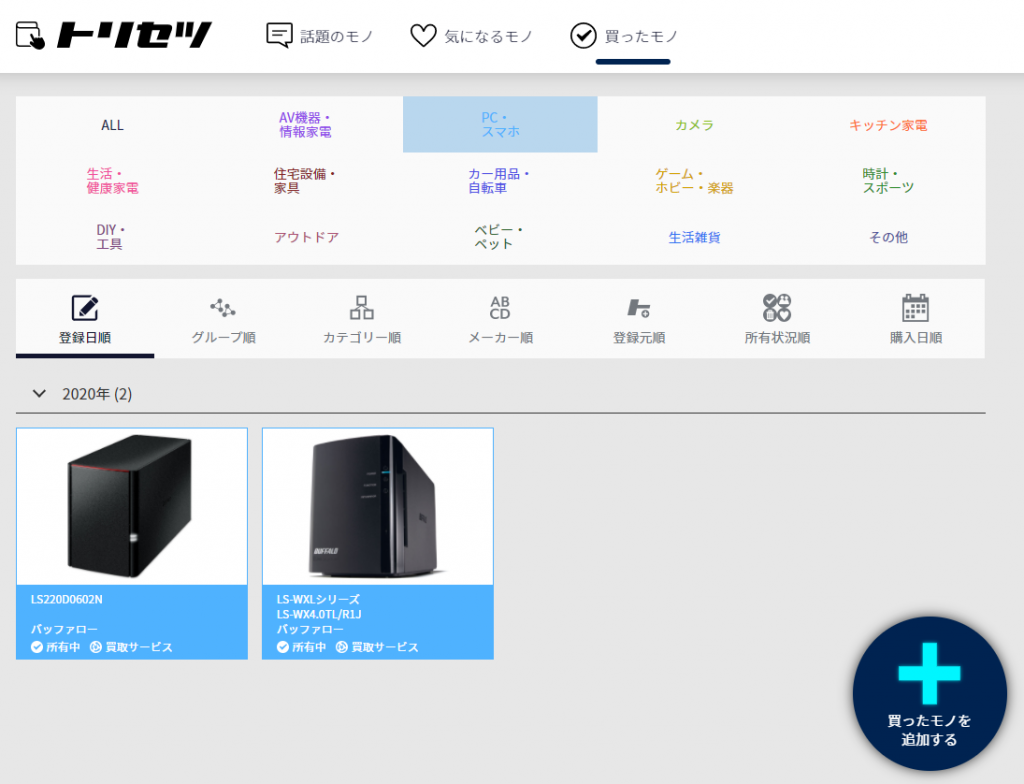Filter by 住宅設備・家具 category

click(x=306, y=181)
